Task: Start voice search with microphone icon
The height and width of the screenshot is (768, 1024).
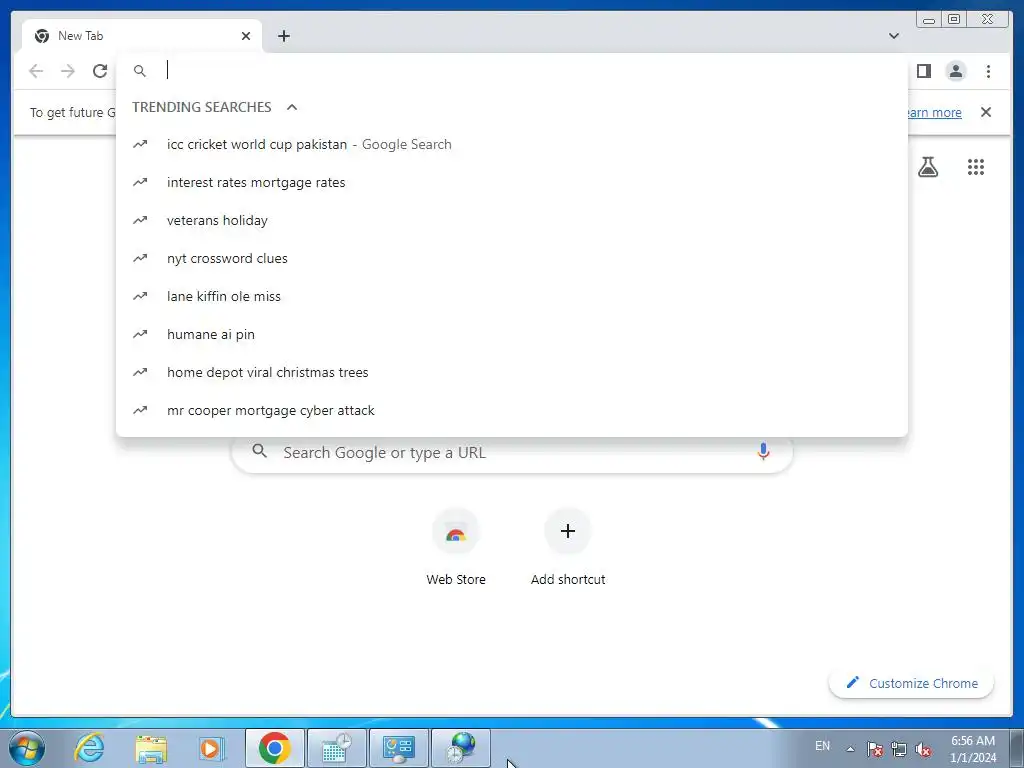Action: pyautogui.click(x=763, y=452)
